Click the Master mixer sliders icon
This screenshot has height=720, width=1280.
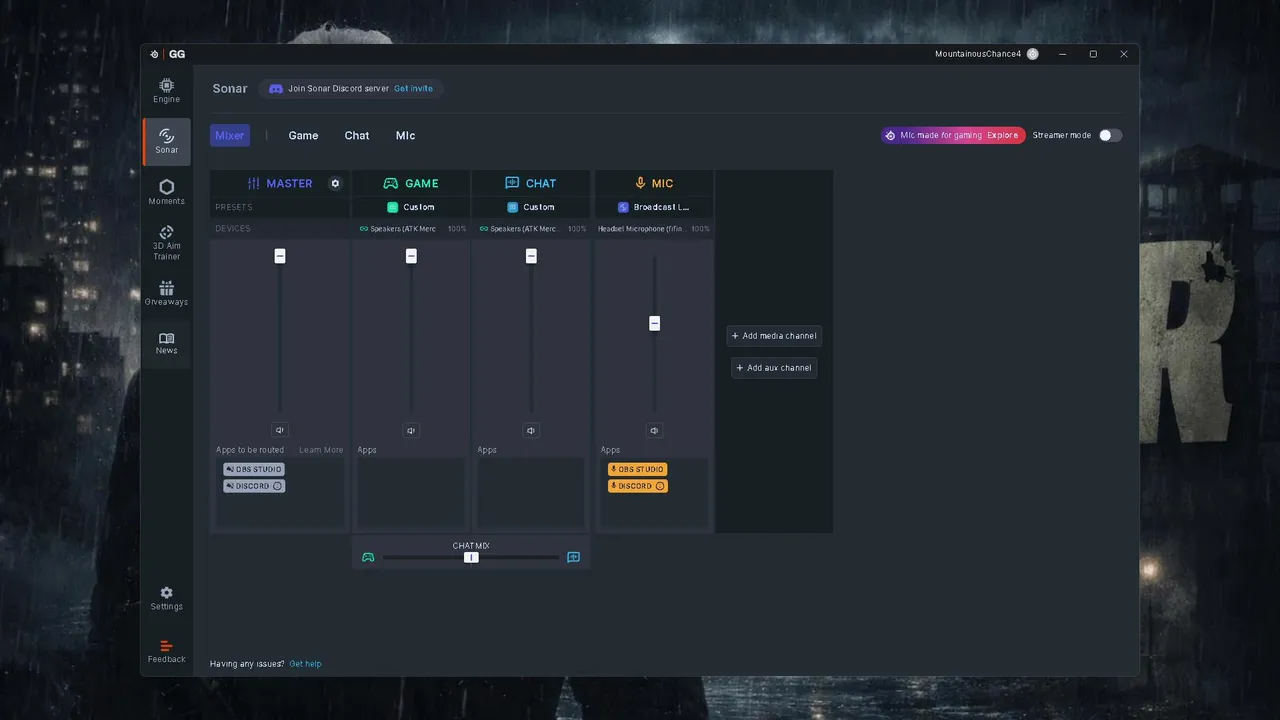pos(253,183)
